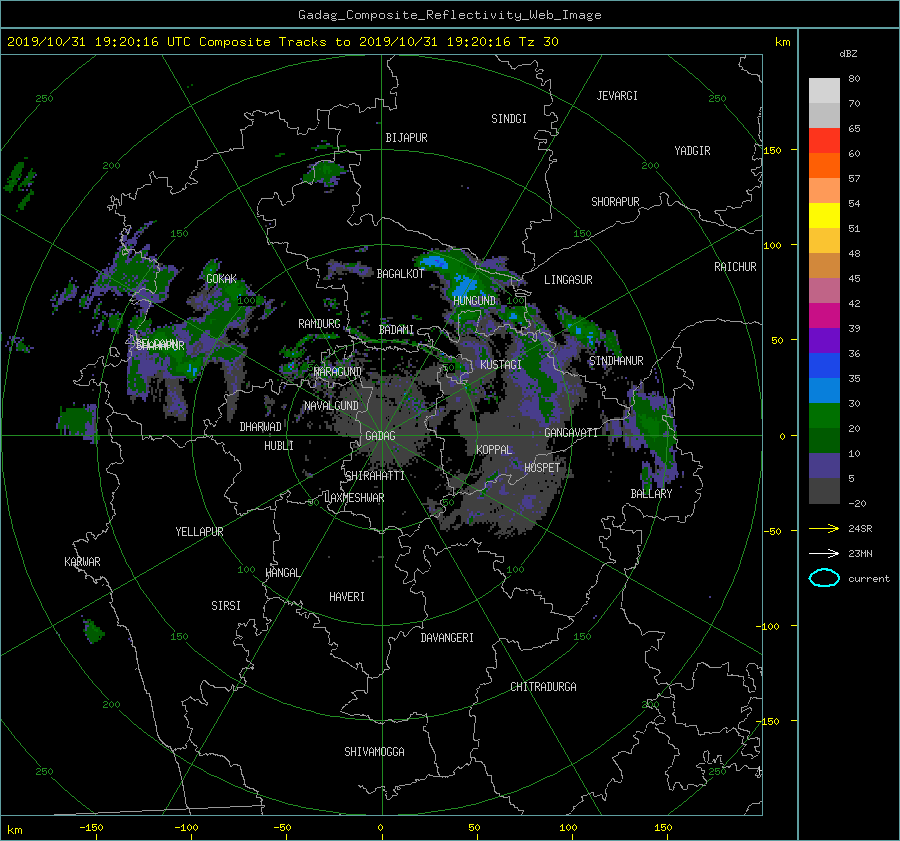Click the yellow 24SR arrow legend icon
This screenshot has width=900, height=841.
824,528
